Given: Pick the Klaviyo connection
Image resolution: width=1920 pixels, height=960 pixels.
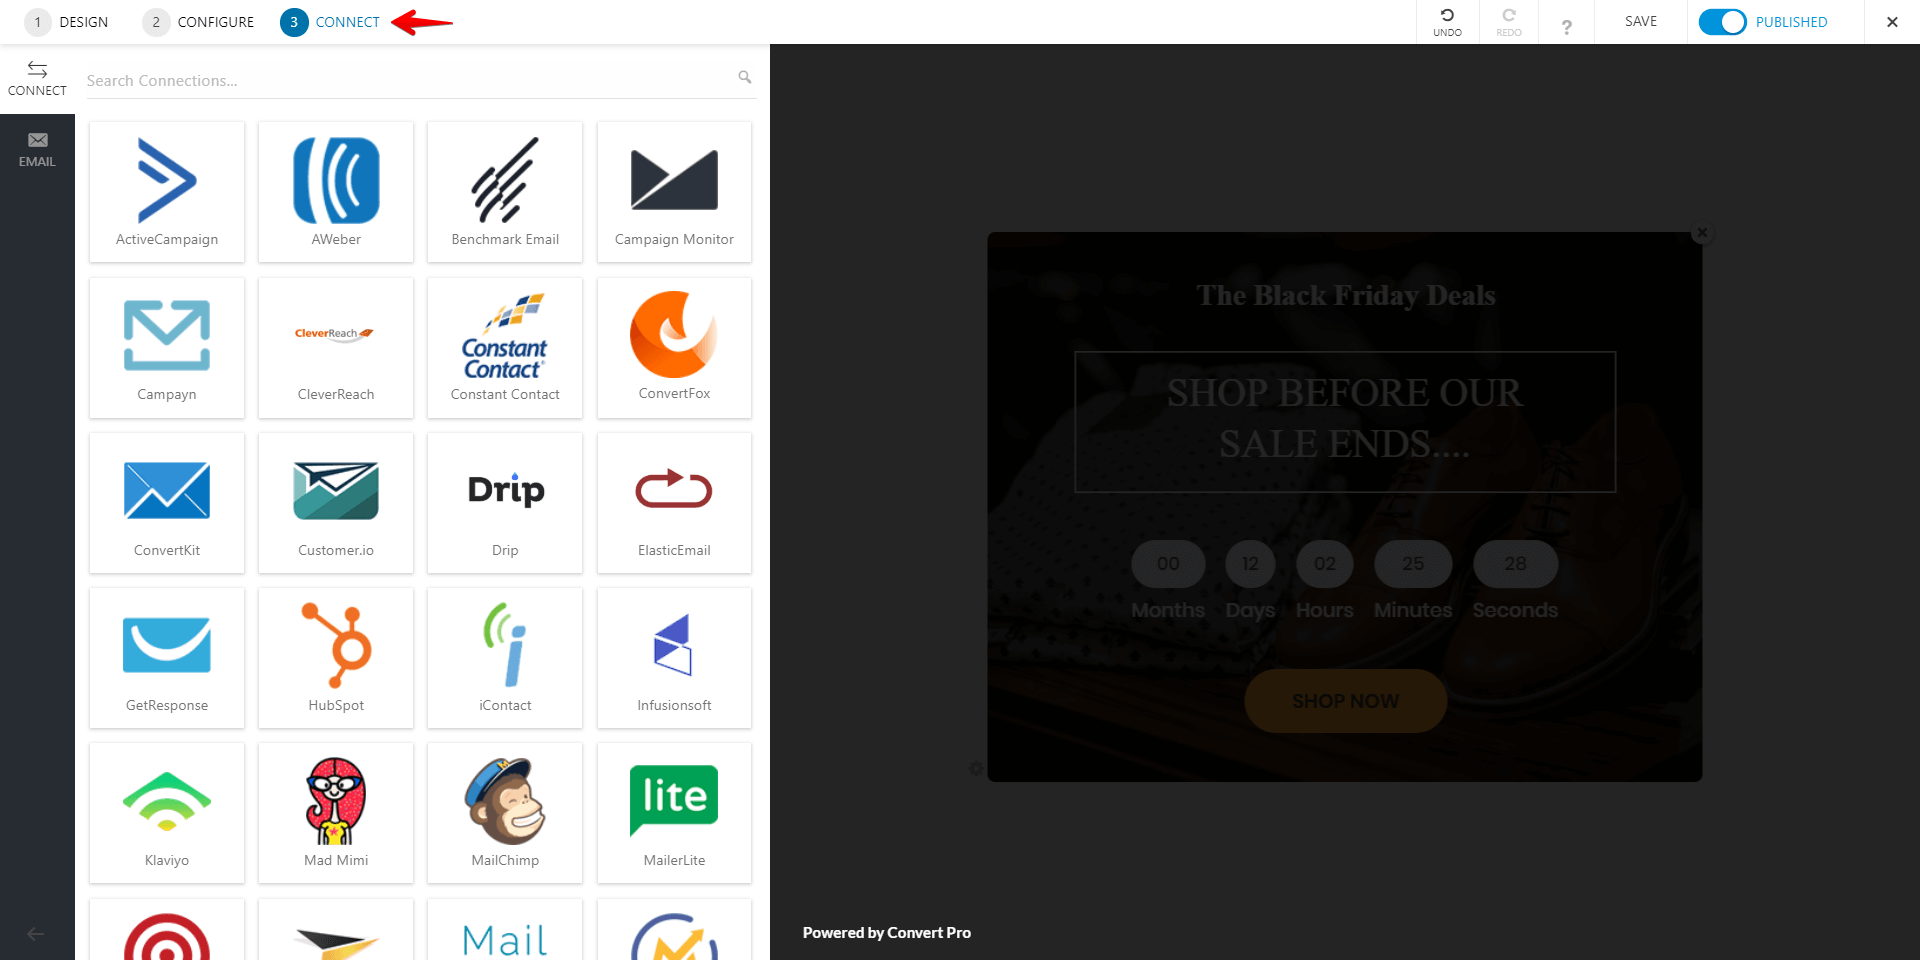Looking at the screenshot, I should [166, 813].
